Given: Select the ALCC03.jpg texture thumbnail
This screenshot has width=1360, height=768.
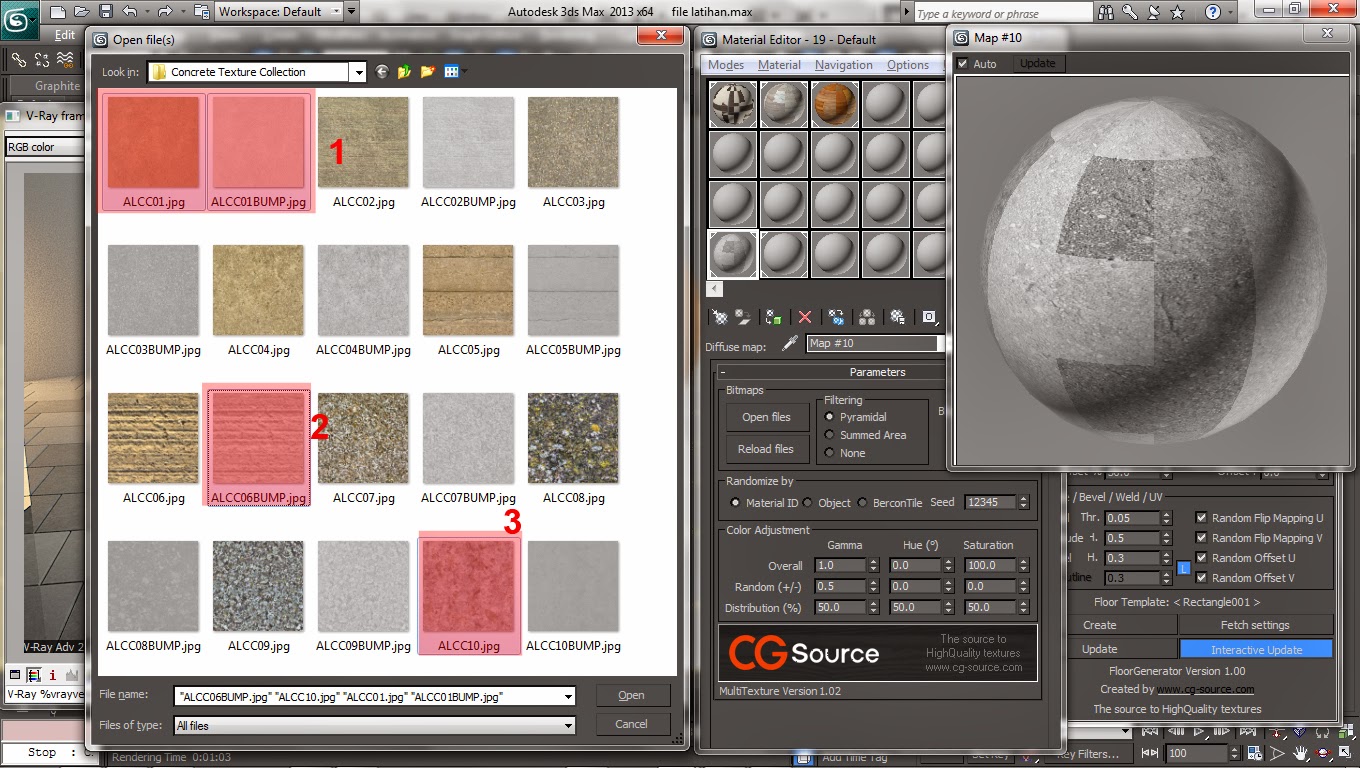Looking at the screenshot, I should (573, 141).
